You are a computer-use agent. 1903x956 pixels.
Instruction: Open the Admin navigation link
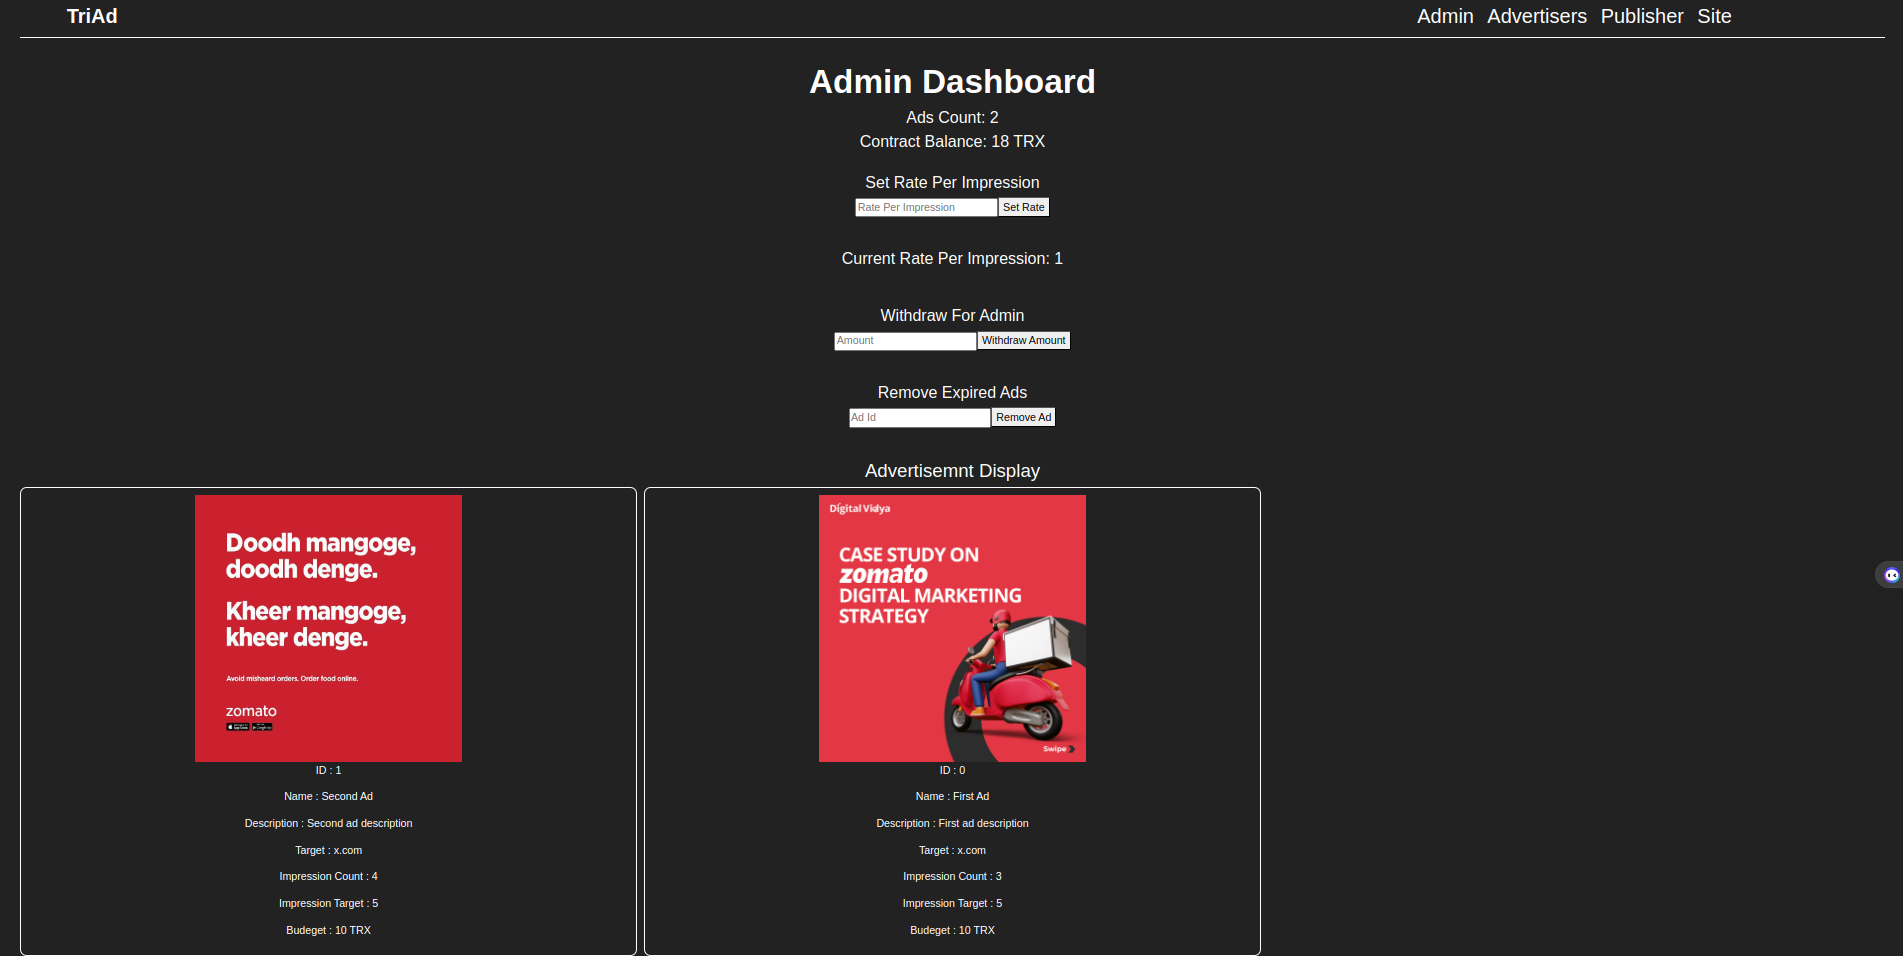[x=1445, y=16]
